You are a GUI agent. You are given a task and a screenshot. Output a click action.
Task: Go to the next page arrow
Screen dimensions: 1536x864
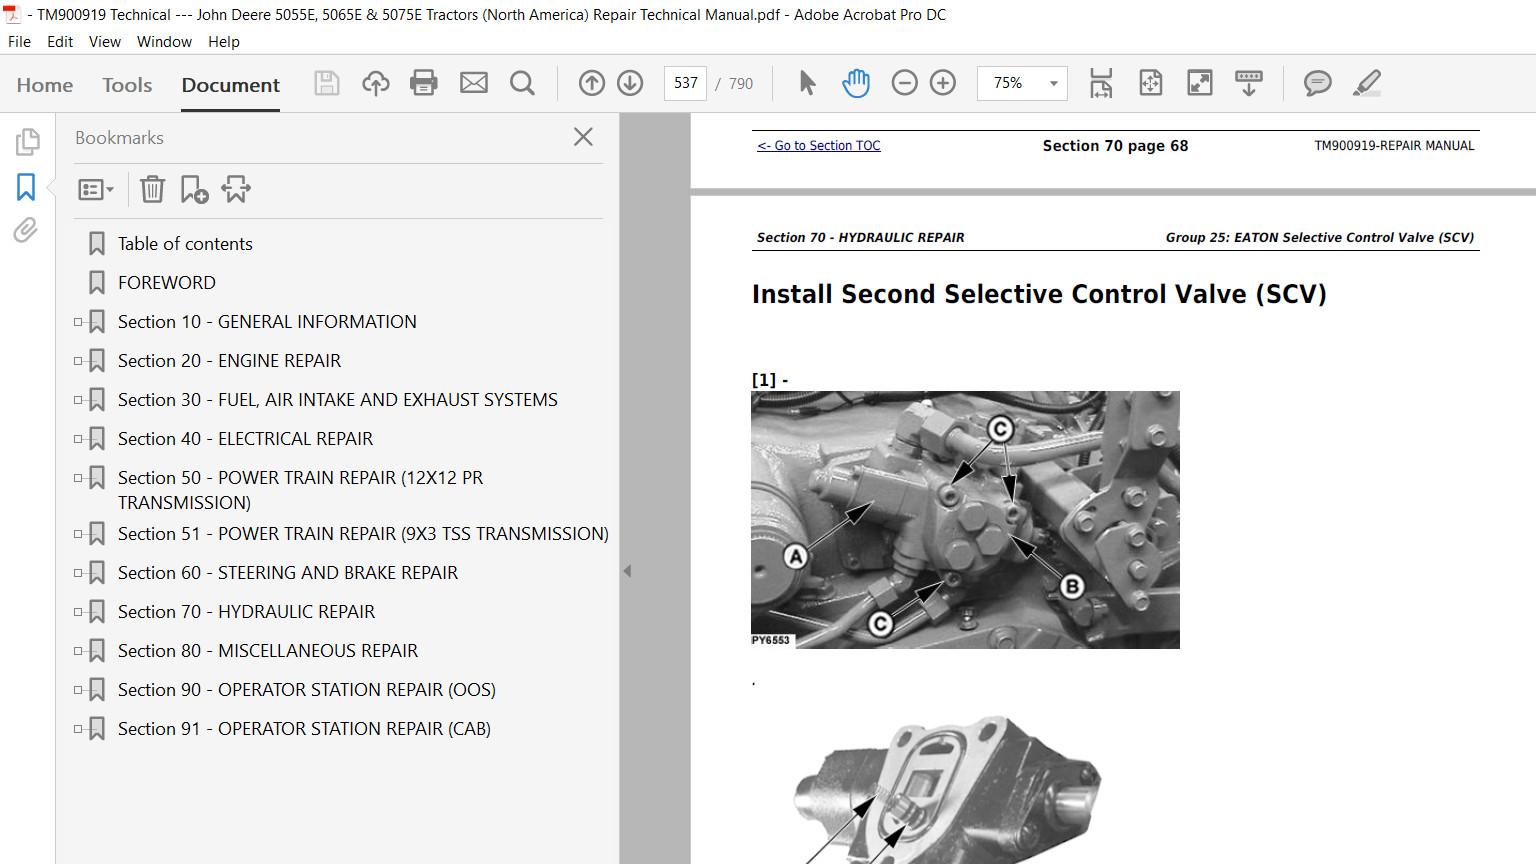(630, 83)
